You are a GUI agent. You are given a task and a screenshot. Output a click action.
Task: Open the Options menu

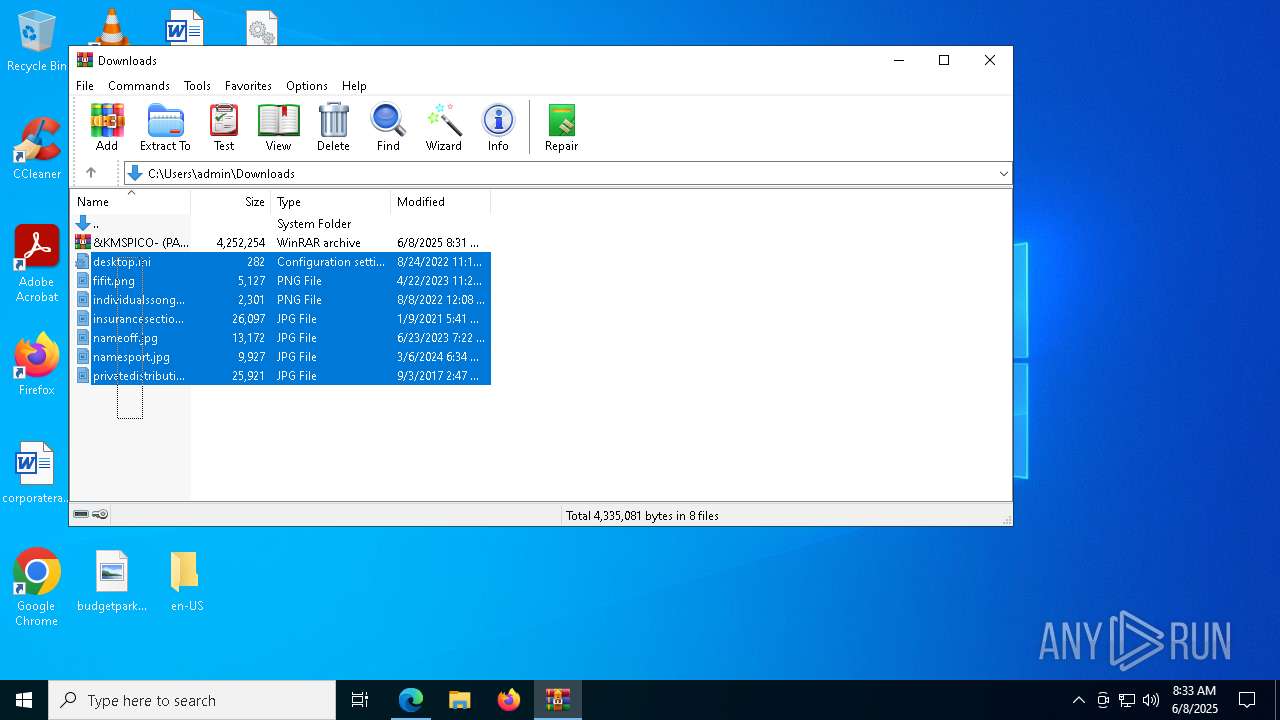point(307,86)
